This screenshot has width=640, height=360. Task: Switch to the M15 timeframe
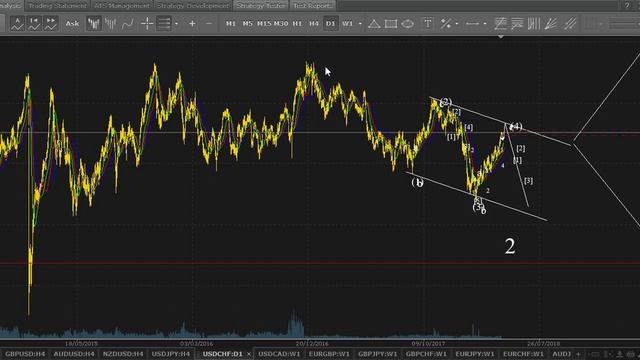[264, 24]
